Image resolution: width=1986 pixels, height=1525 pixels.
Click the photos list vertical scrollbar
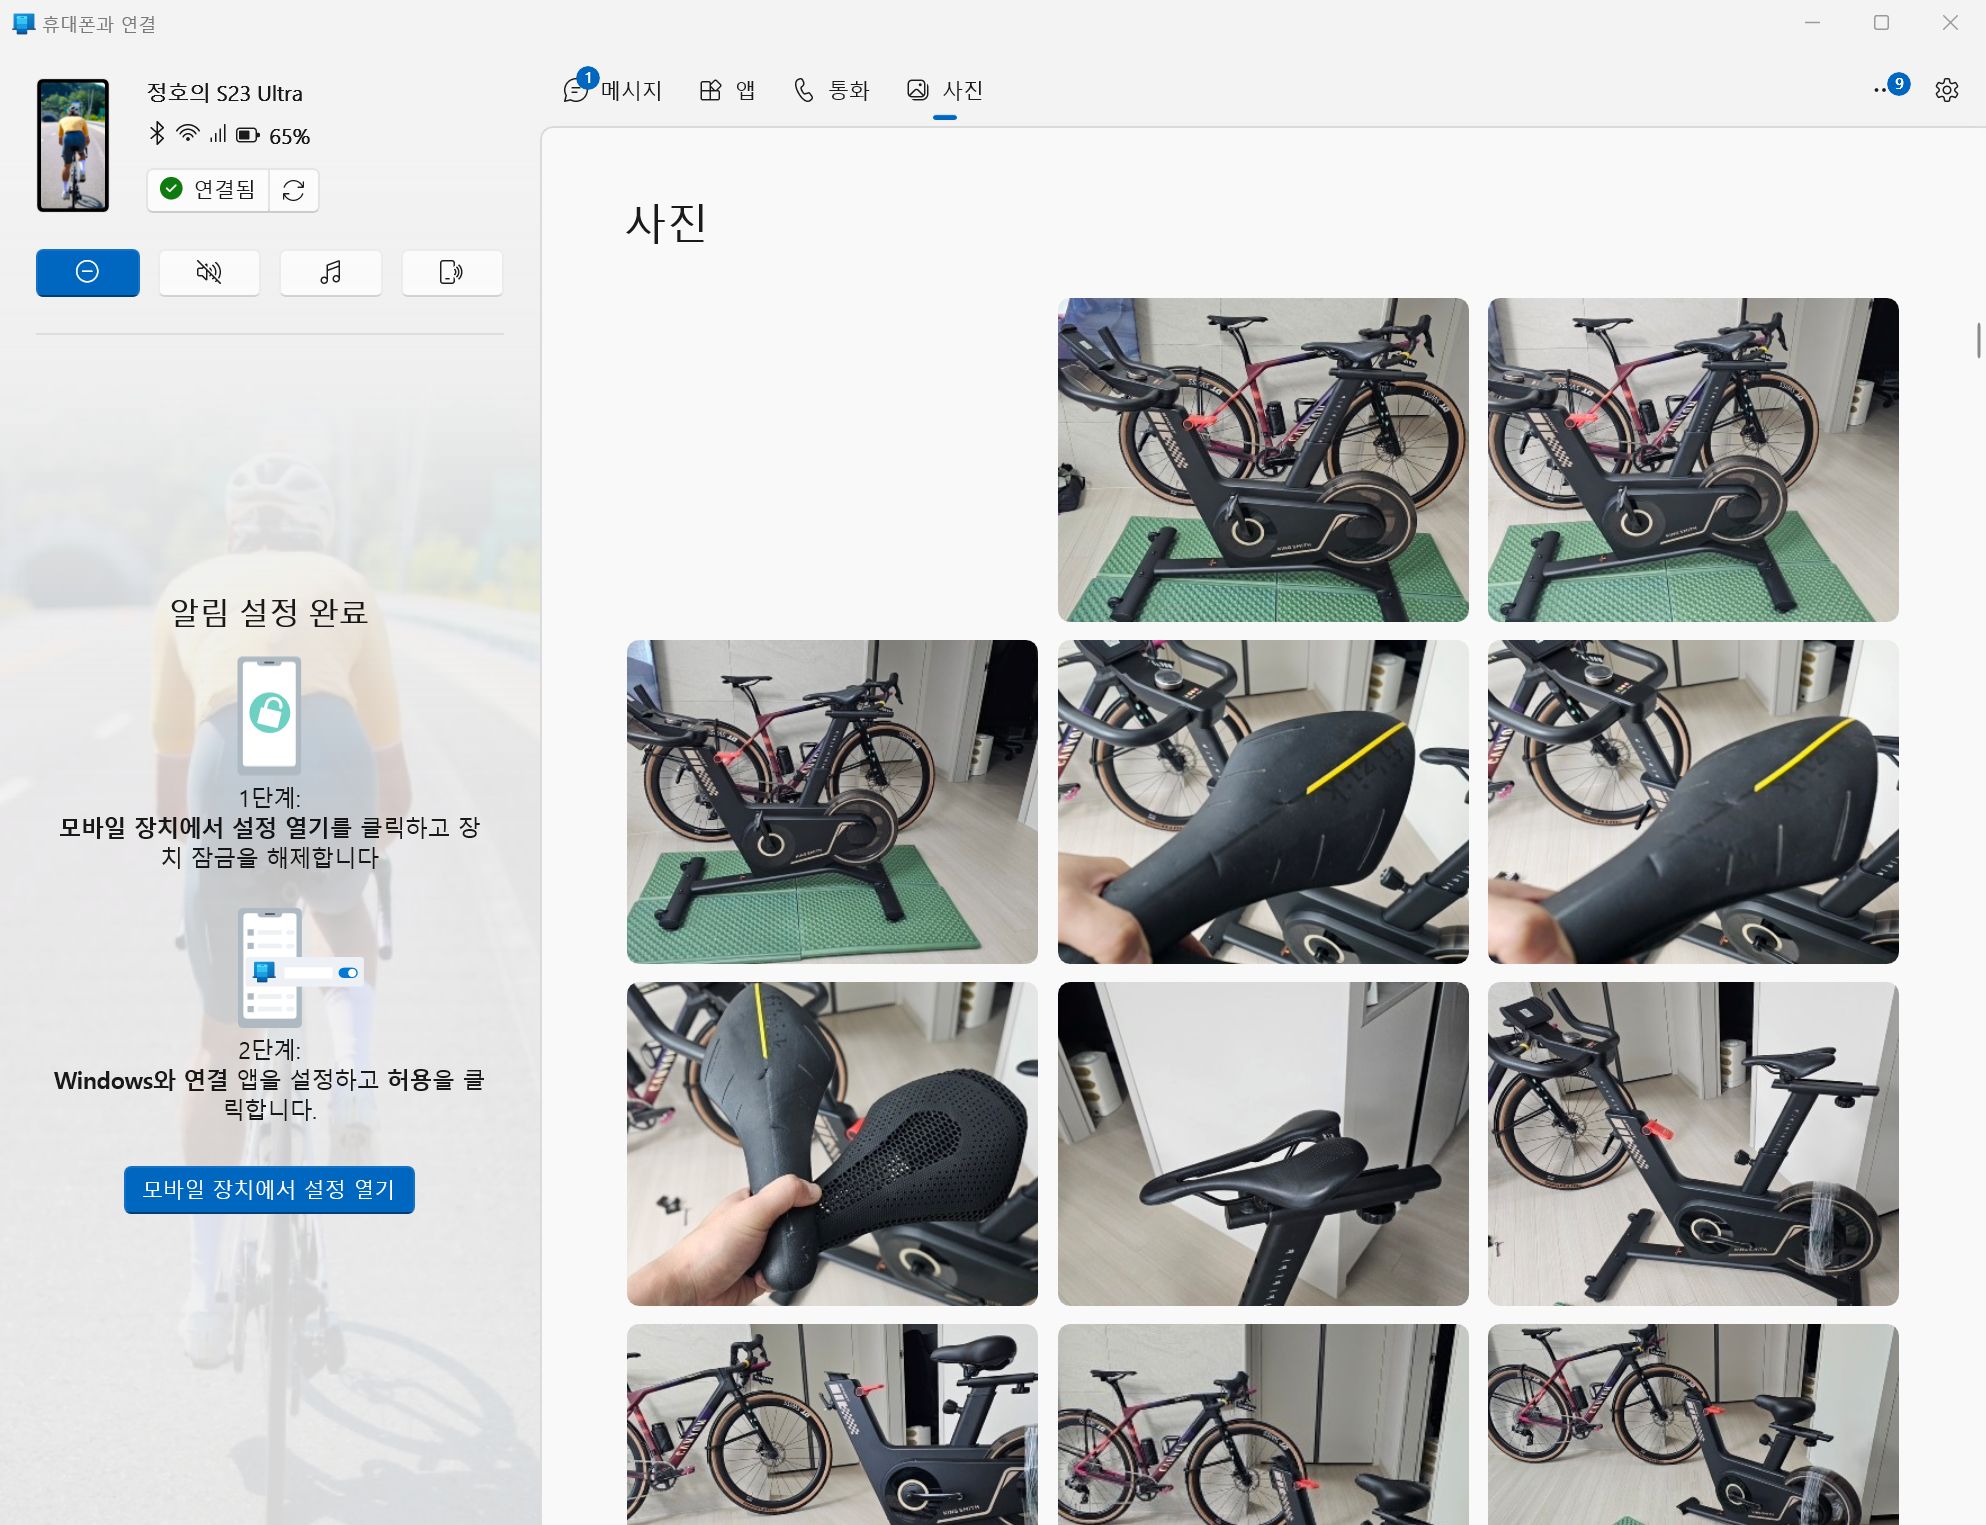coord(1977,341)
